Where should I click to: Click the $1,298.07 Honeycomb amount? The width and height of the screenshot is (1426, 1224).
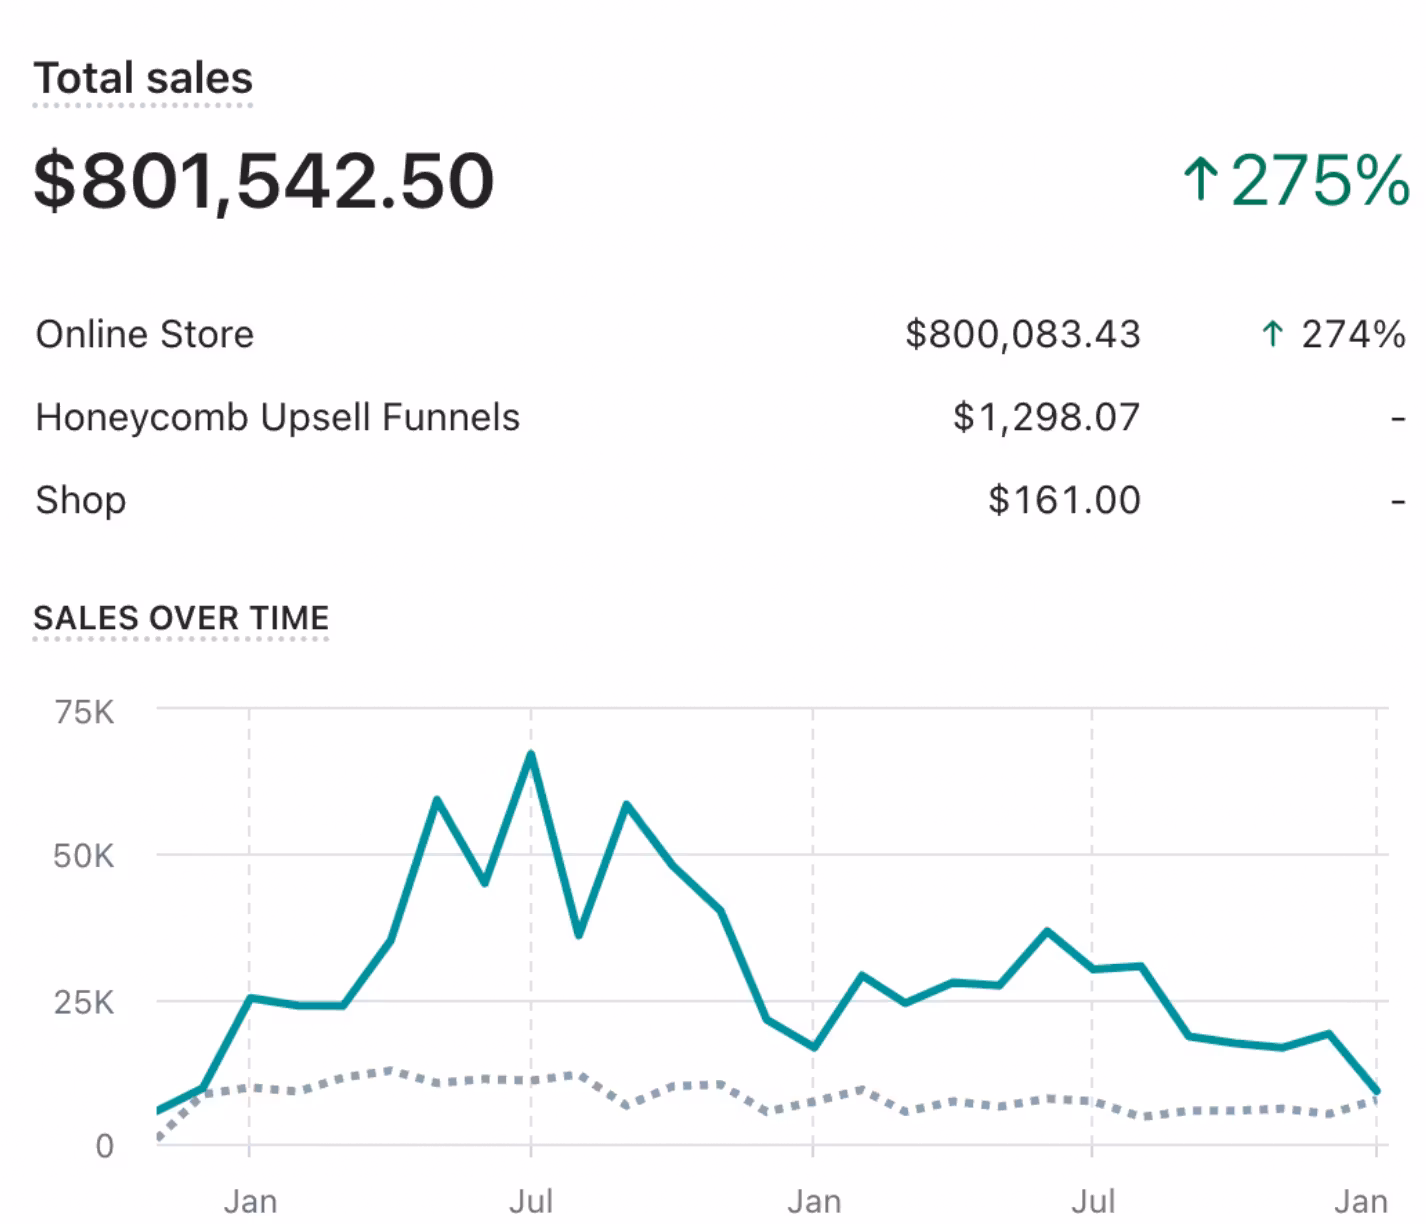[1046, 417]
